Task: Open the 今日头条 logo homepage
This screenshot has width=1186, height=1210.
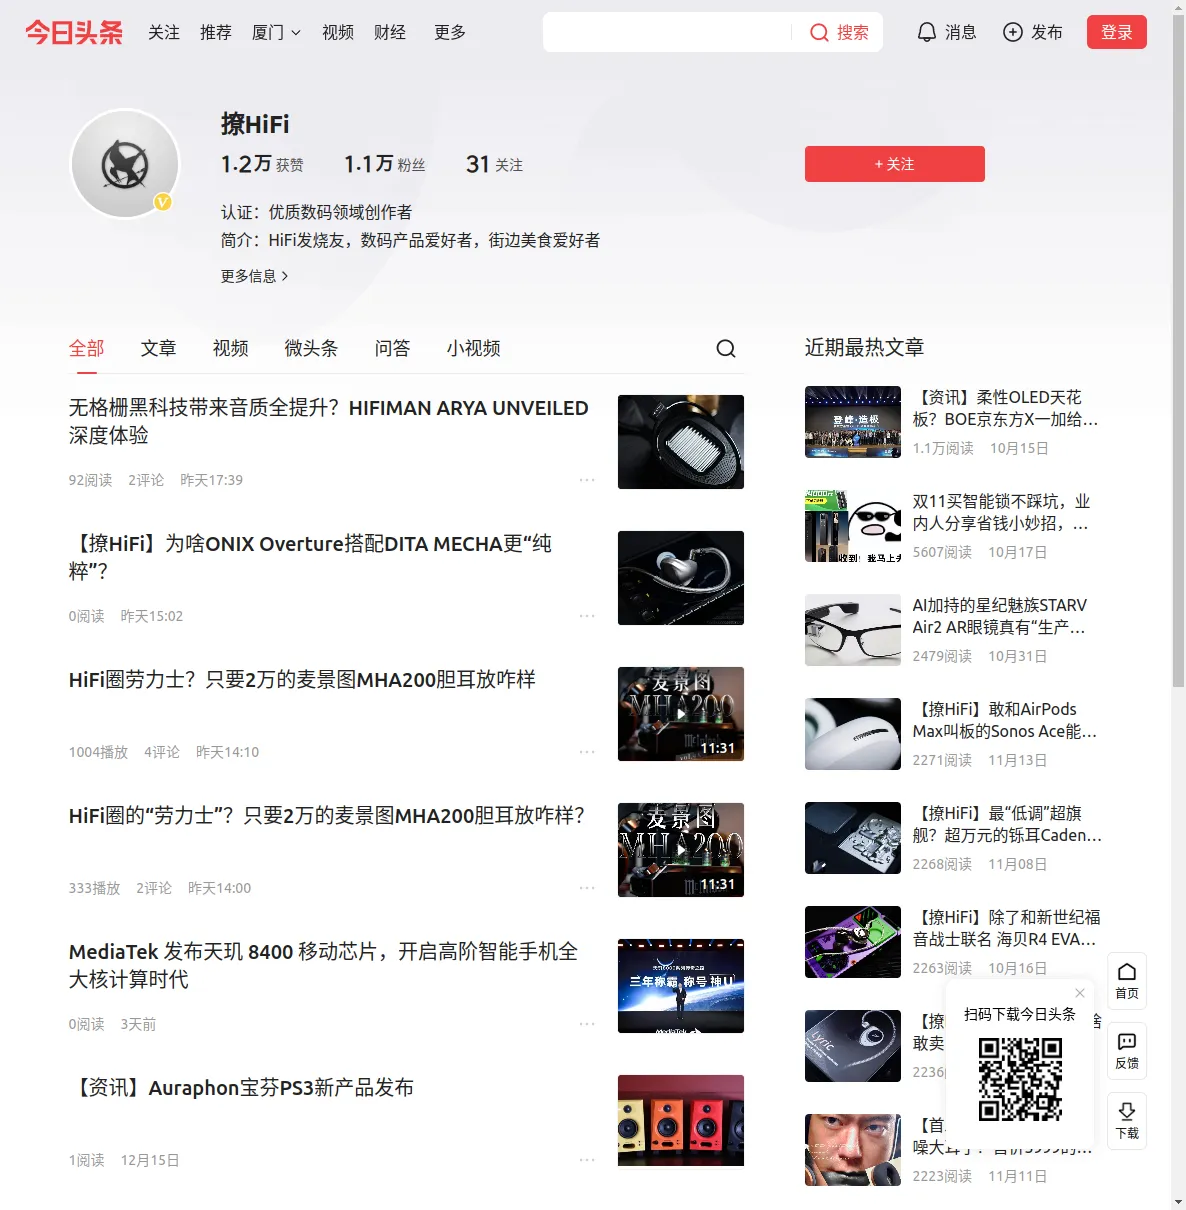Action: [74, 32]
